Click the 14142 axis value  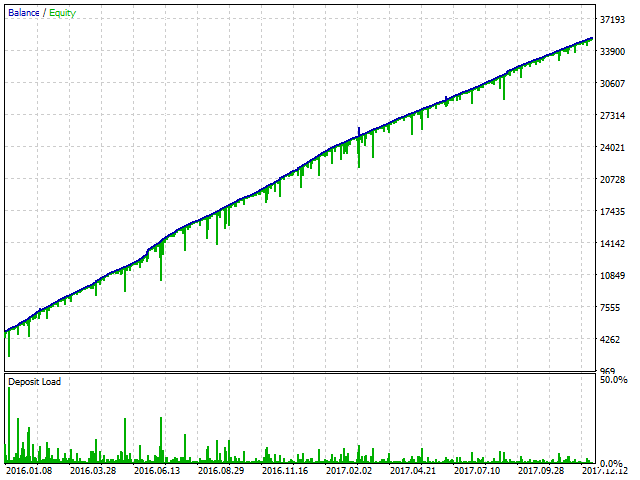tap(612, 244)
